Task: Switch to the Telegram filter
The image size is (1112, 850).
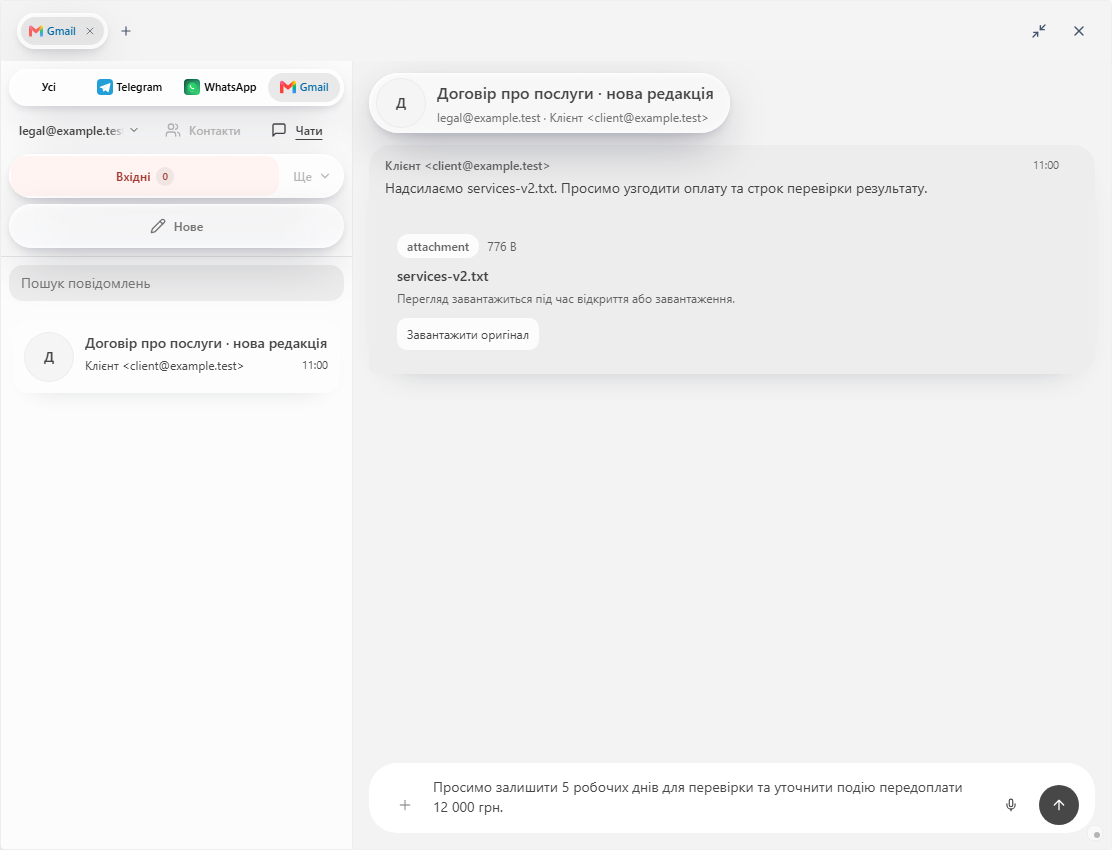Action: pos(129,87)
